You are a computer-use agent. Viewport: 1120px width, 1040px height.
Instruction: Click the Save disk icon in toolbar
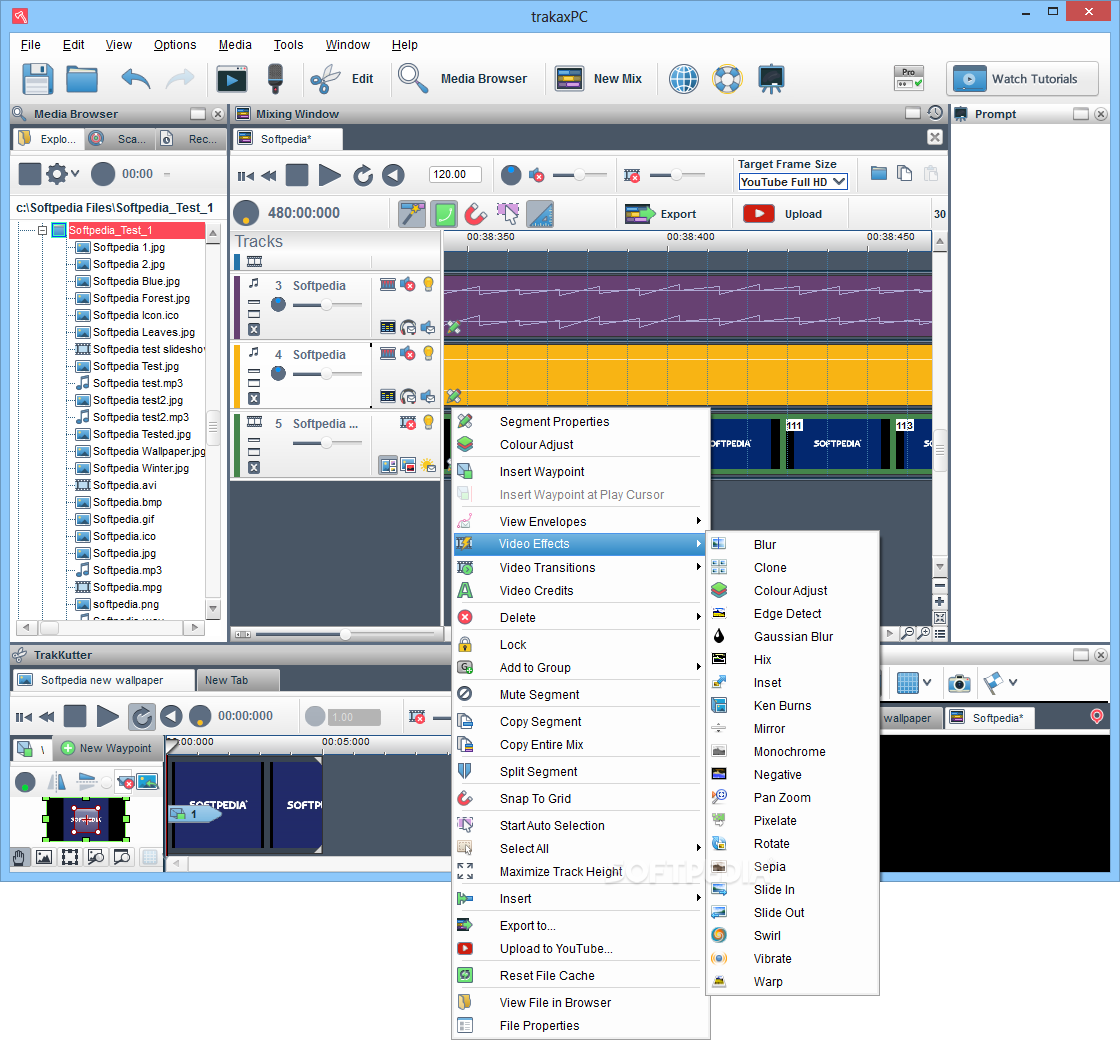[x=37, y=79]
